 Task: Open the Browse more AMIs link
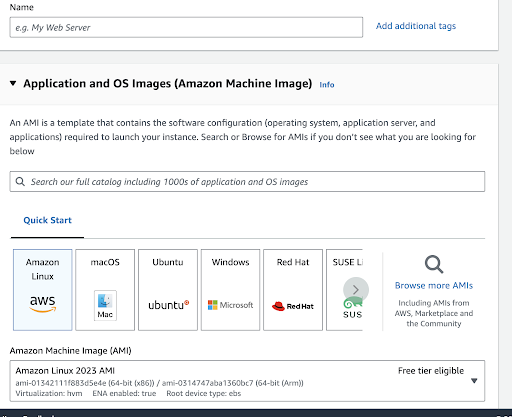(434, 285)
